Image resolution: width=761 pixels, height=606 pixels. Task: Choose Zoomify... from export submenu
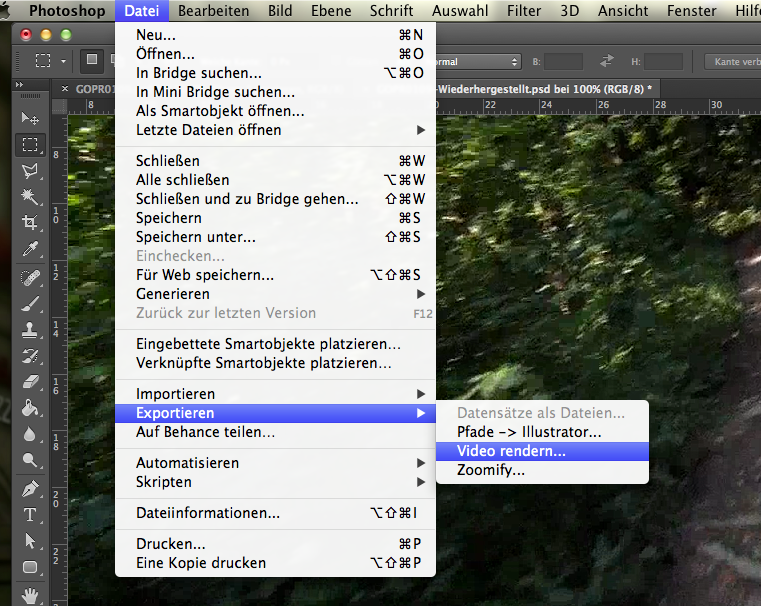pyautogui.click(x=542, y=470)
